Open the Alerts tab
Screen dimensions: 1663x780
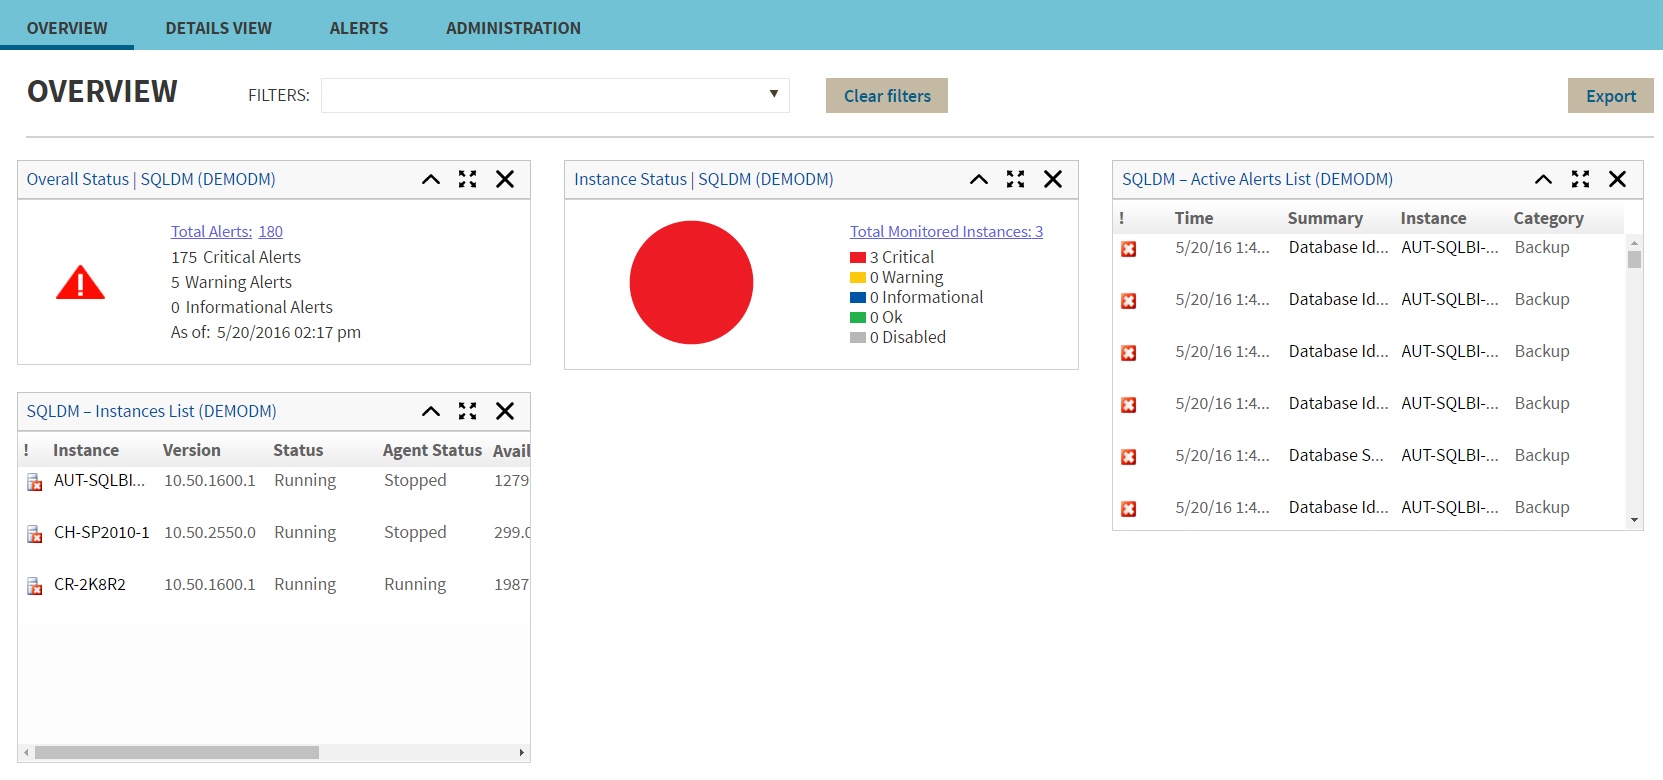358,28
